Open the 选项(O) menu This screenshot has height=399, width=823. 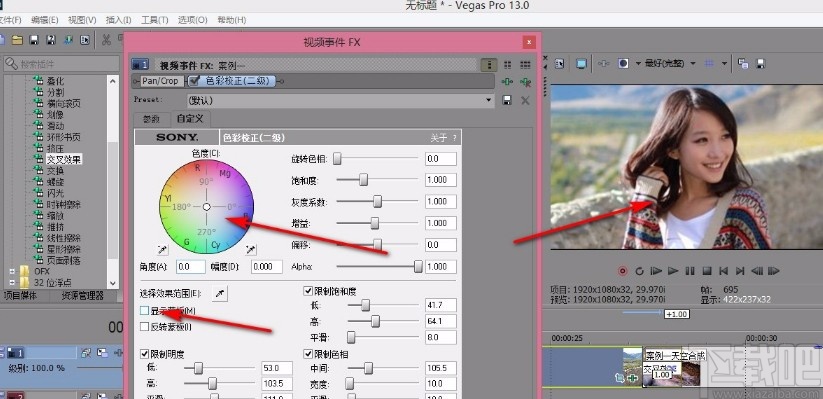coord(192,20)
